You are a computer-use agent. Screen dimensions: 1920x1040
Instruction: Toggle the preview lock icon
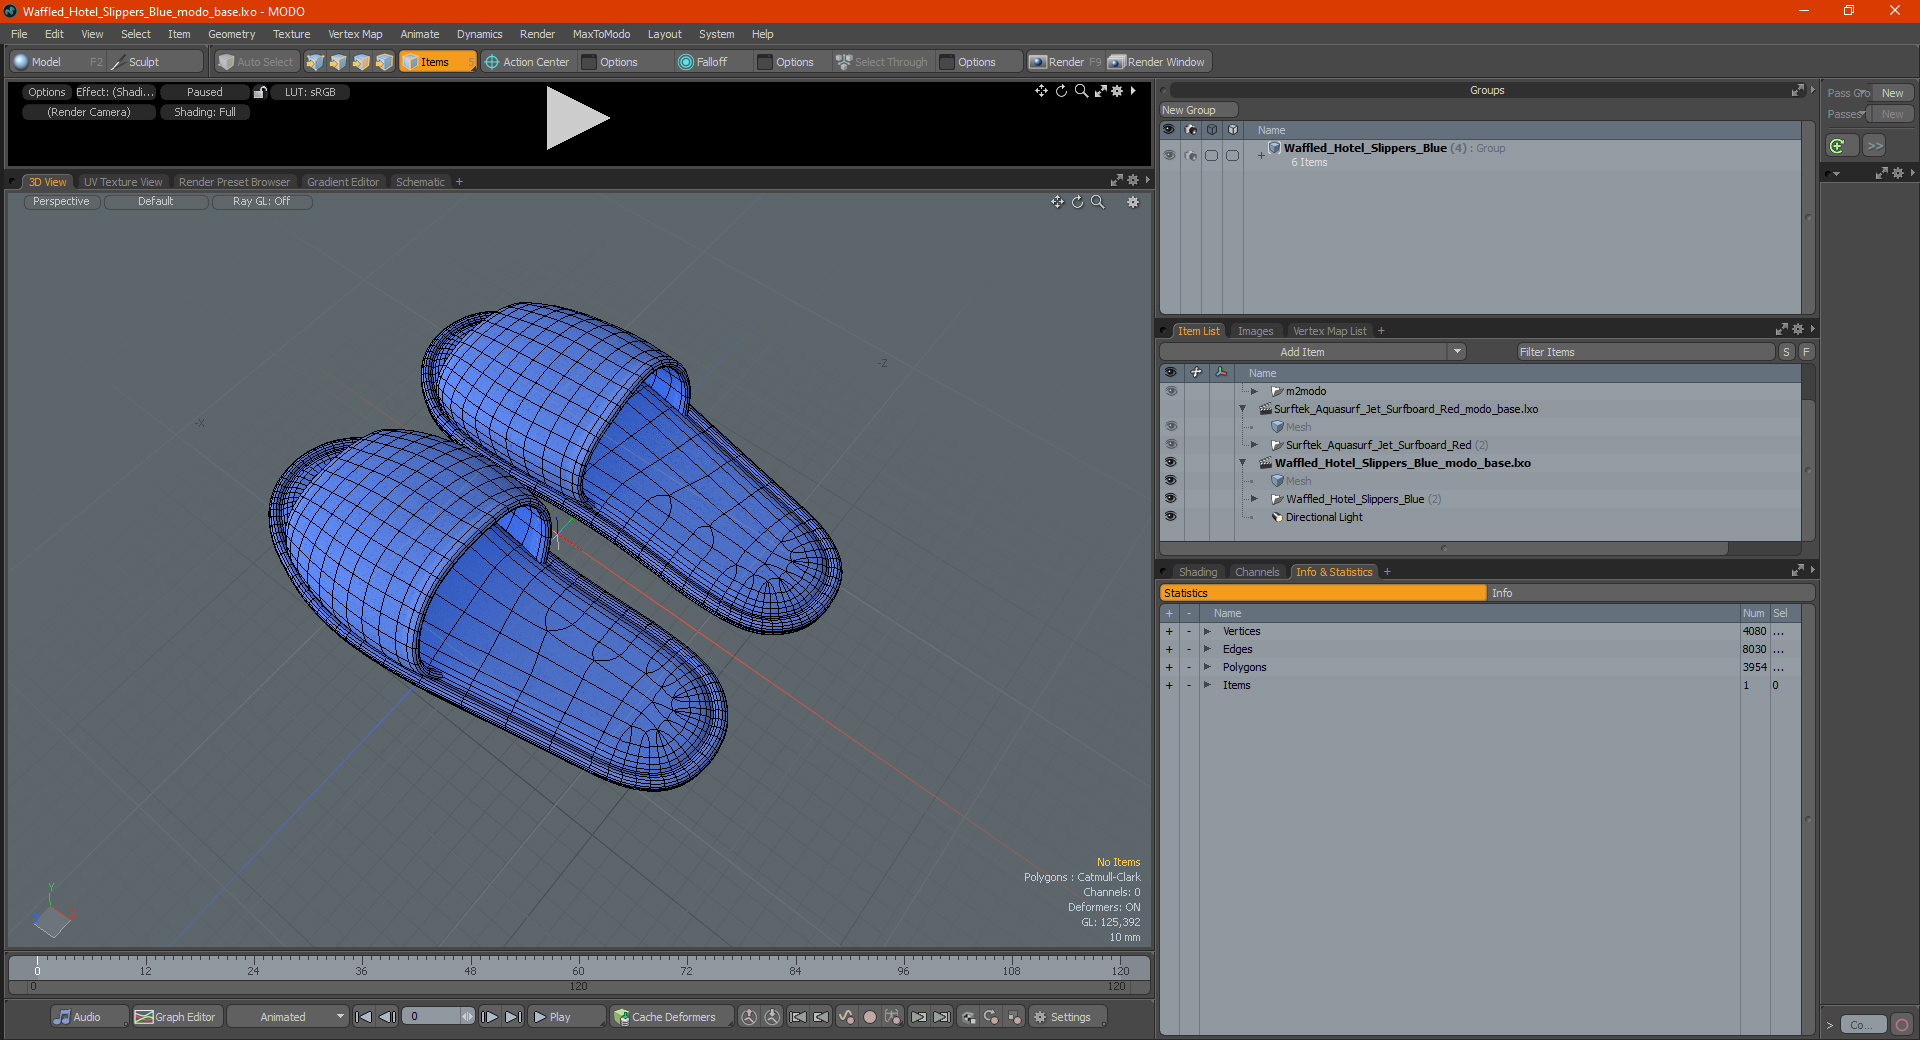260,92
